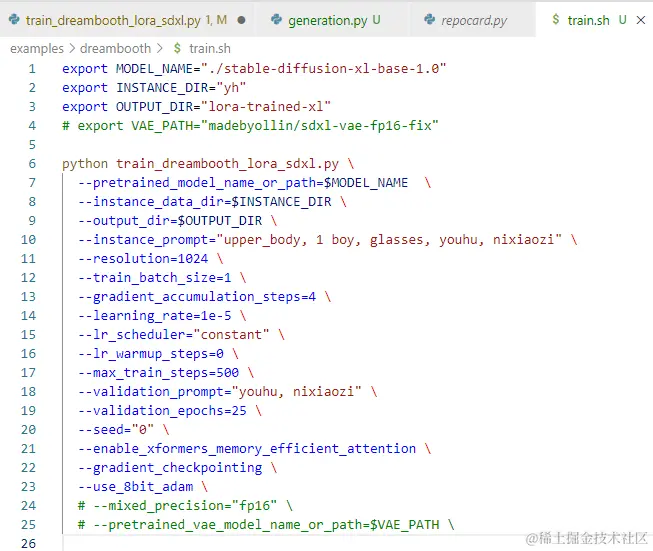
Task: Click line number 6 in gutter
Action: (32, 164)
